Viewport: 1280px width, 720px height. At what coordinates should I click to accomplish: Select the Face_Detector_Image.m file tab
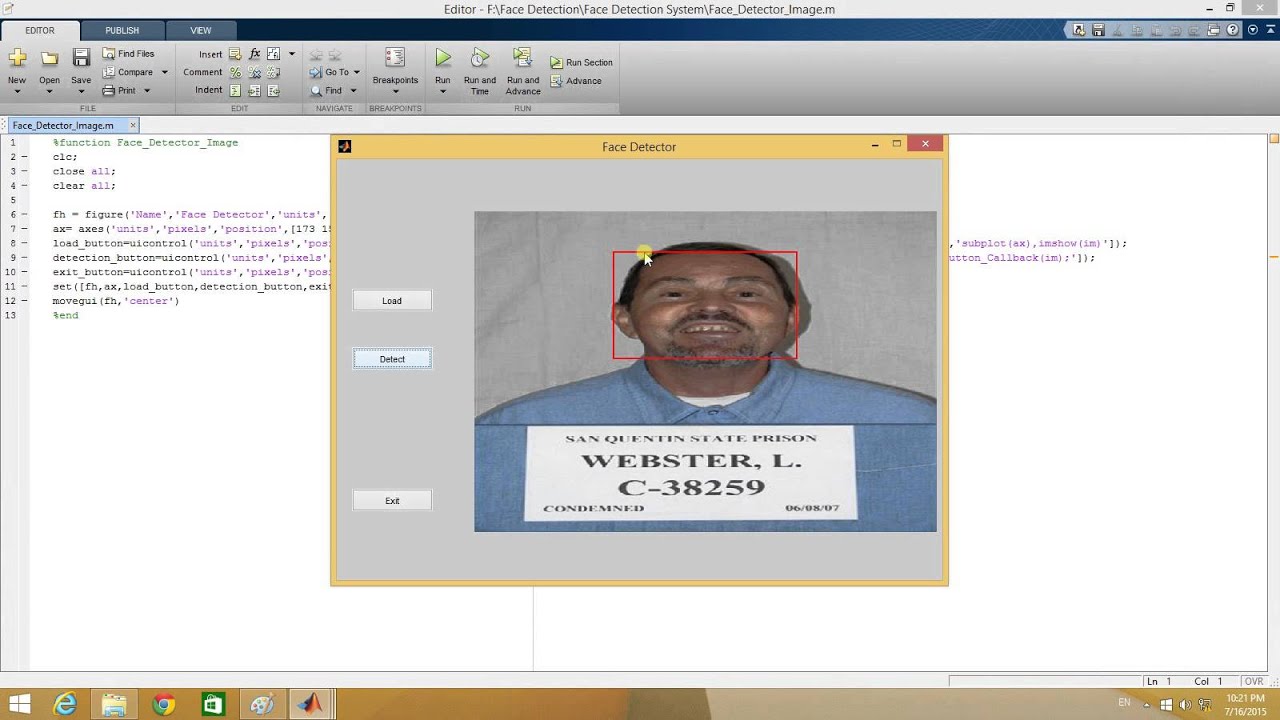tap(63, 126)
